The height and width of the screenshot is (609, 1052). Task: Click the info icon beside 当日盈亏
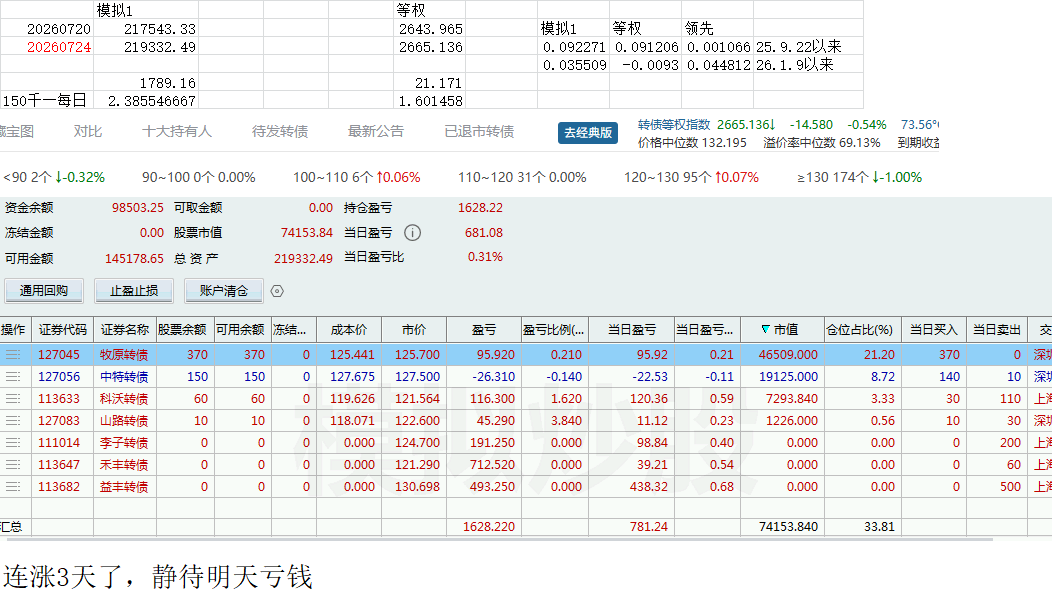point(413,233)
